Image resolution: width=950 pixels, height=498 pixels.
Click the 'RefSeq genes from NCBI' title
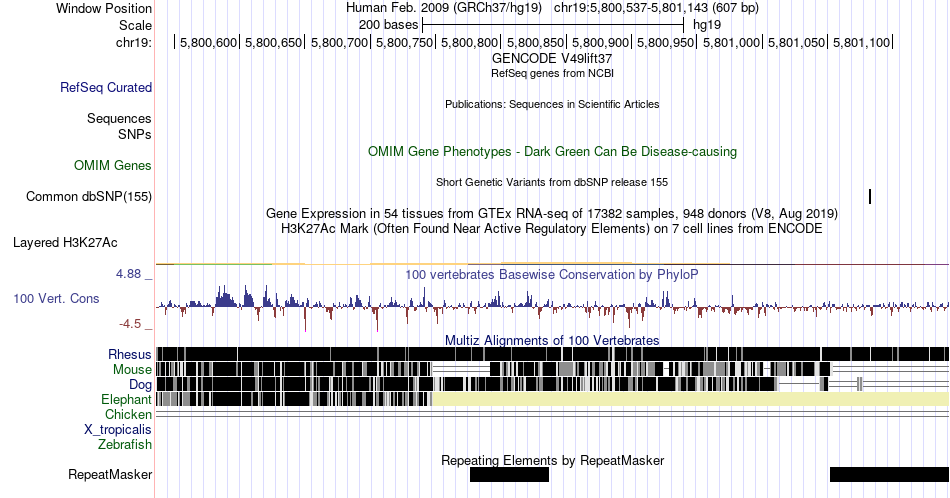click(x=552, y=73)
